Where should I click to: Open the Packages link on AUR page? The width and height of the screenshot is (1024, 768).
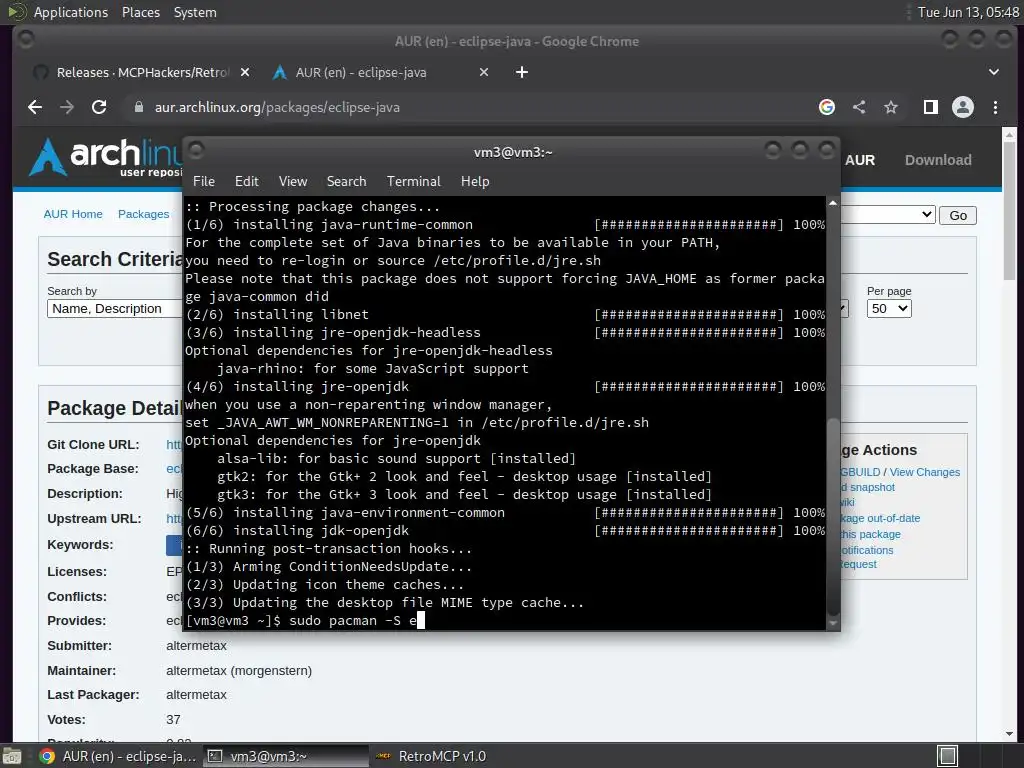pyautogui.click(x=143, y=214)
